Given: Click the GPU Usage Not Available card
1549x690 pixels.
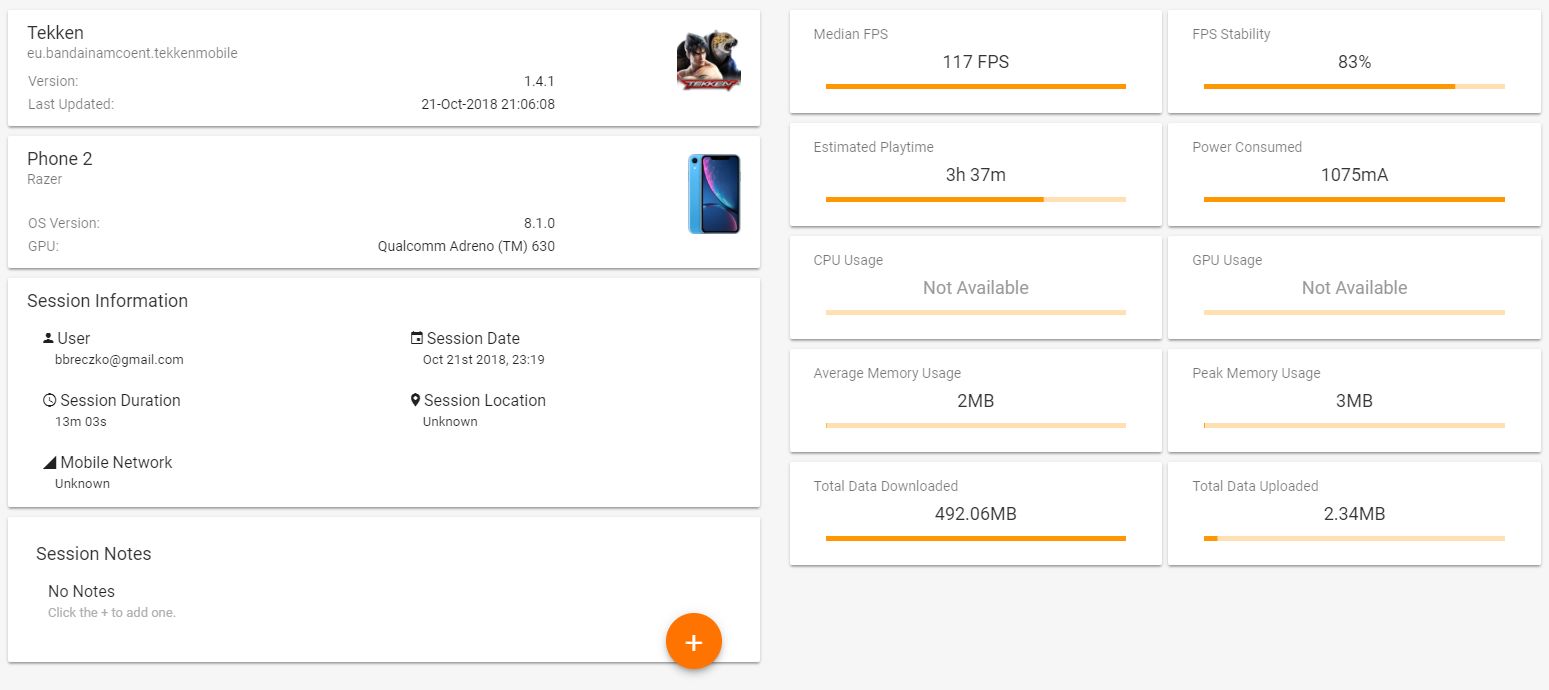Looking at the screenshot, I should (1354, 288).
